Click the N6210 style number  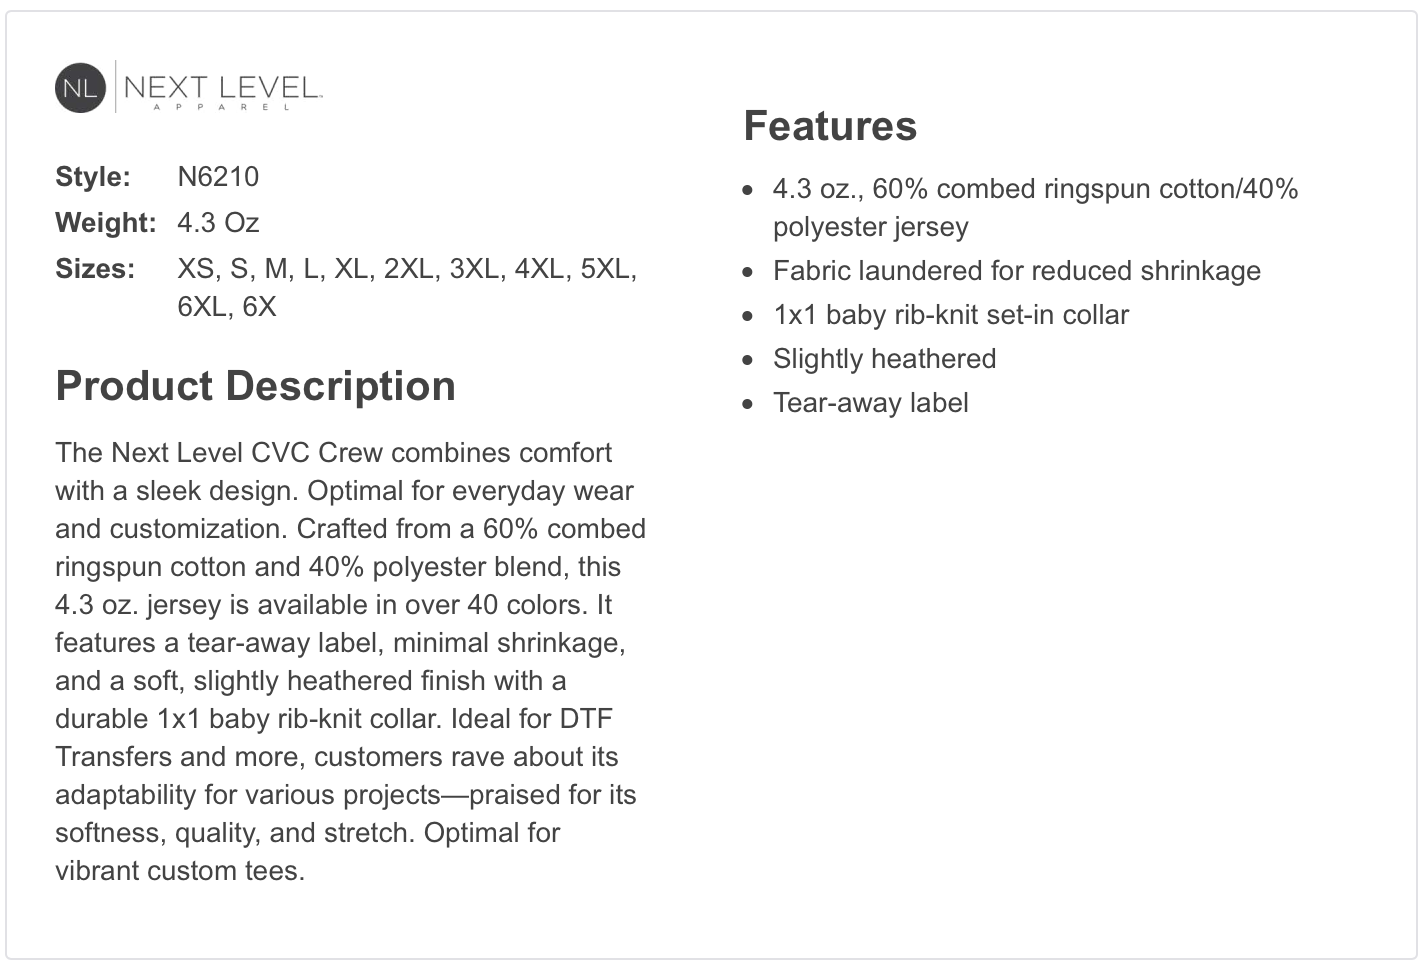218,177
